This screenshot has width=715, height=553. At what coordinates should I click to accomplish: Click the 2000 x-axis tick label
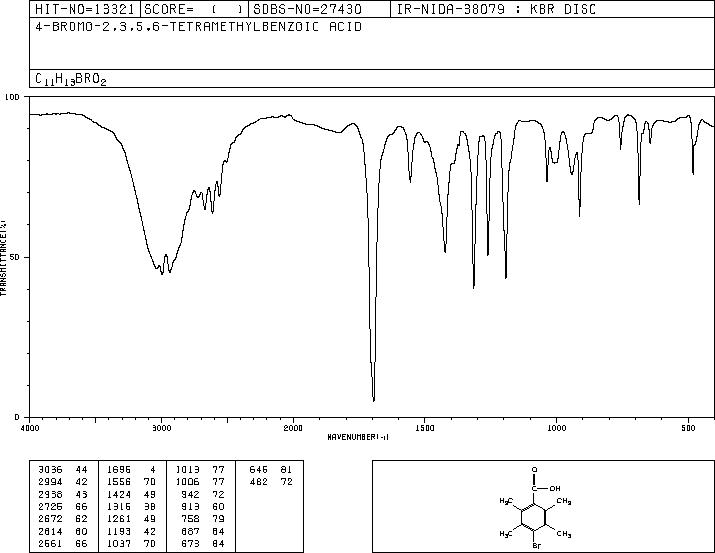293,428
